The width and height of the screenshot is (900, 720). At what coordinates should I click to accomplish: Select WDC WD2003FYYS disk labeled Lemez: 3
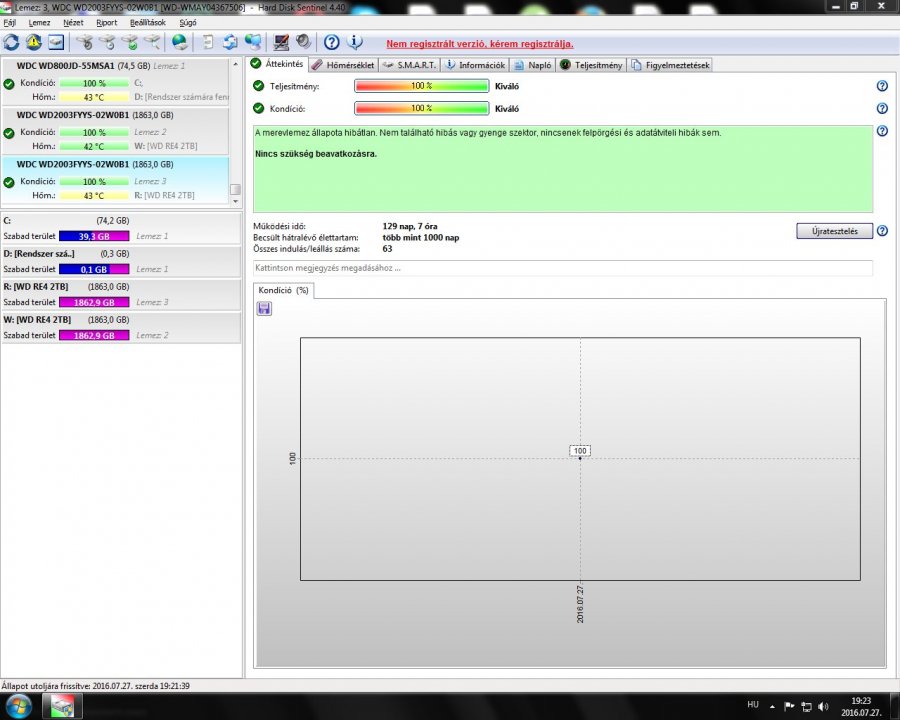[115, 180]
